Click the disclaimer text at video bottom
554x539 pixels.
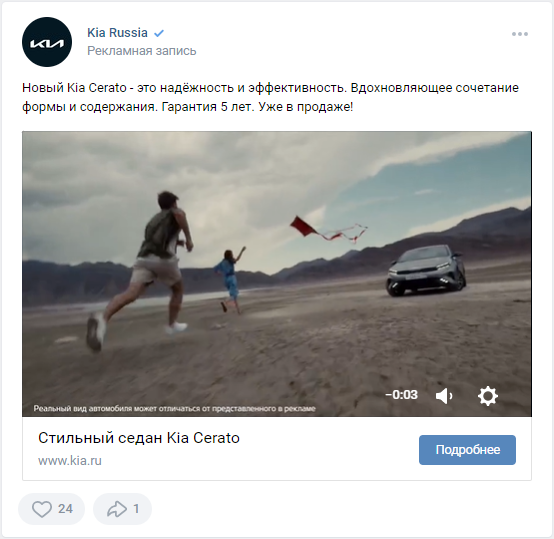coord(175,409)
